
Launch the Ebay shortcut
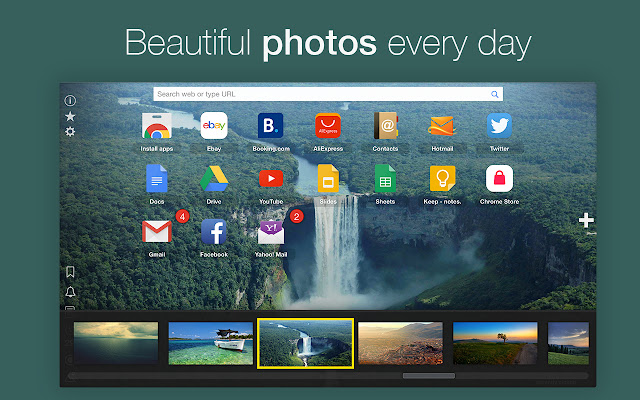click(214, 126)
